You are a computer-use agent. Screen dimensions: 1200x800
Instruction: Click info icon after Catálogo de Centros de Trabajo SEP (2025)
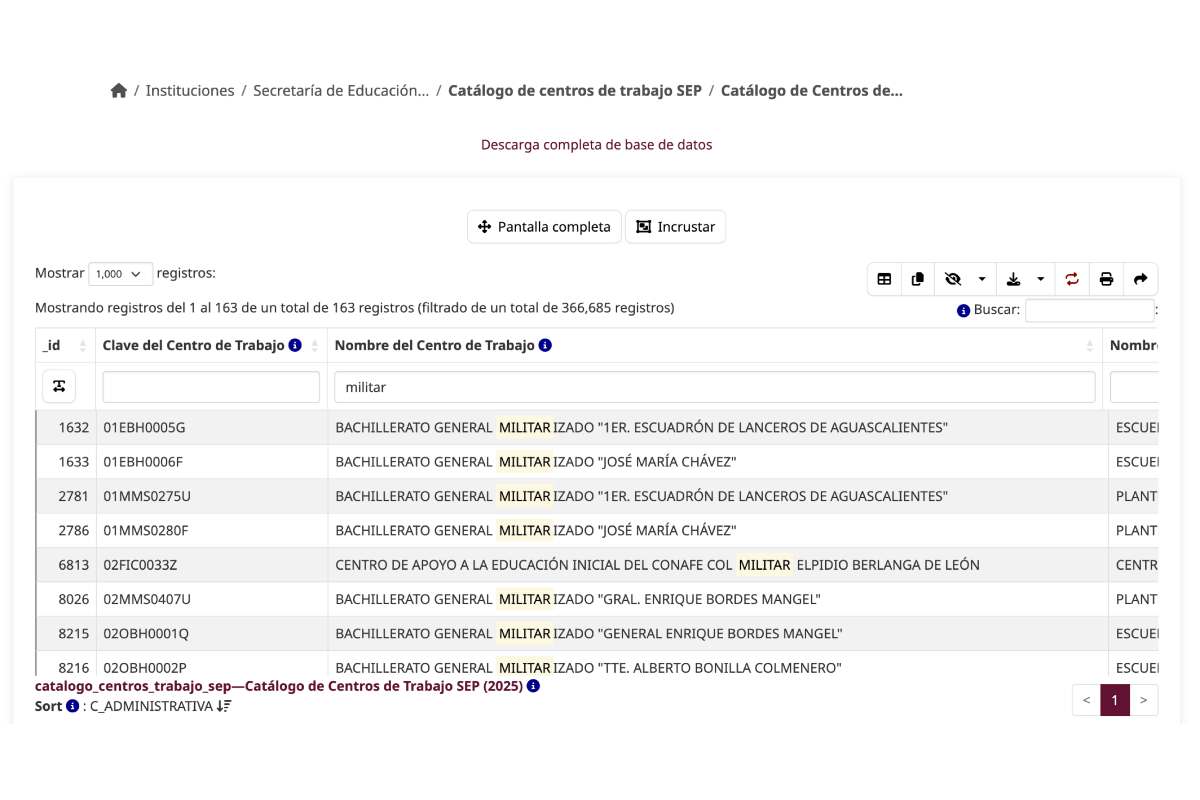(x=533, y=686)
